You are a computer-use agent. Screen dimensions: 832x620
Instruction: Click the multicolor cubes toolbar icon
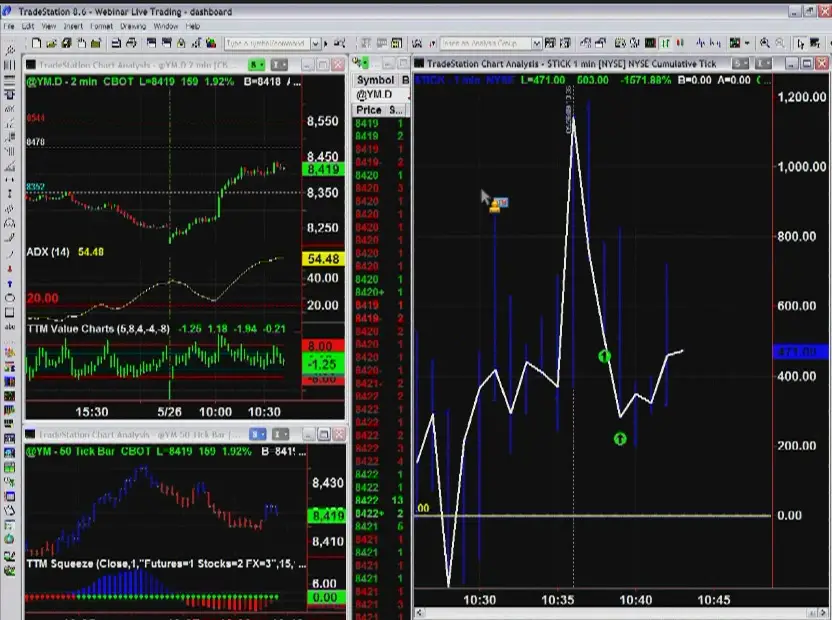211,43
